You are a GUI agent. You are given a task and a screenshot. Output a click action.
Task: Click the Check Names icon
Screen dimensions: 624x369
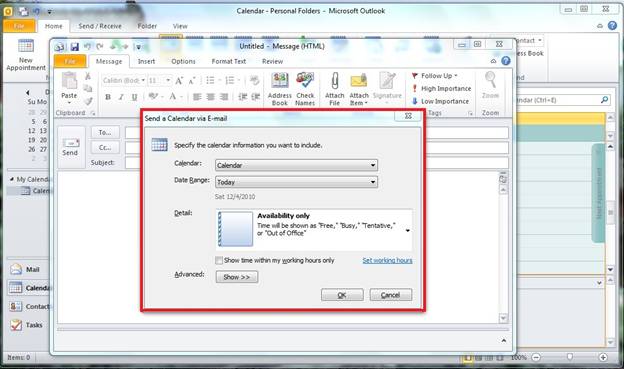(x=305, y=89)
